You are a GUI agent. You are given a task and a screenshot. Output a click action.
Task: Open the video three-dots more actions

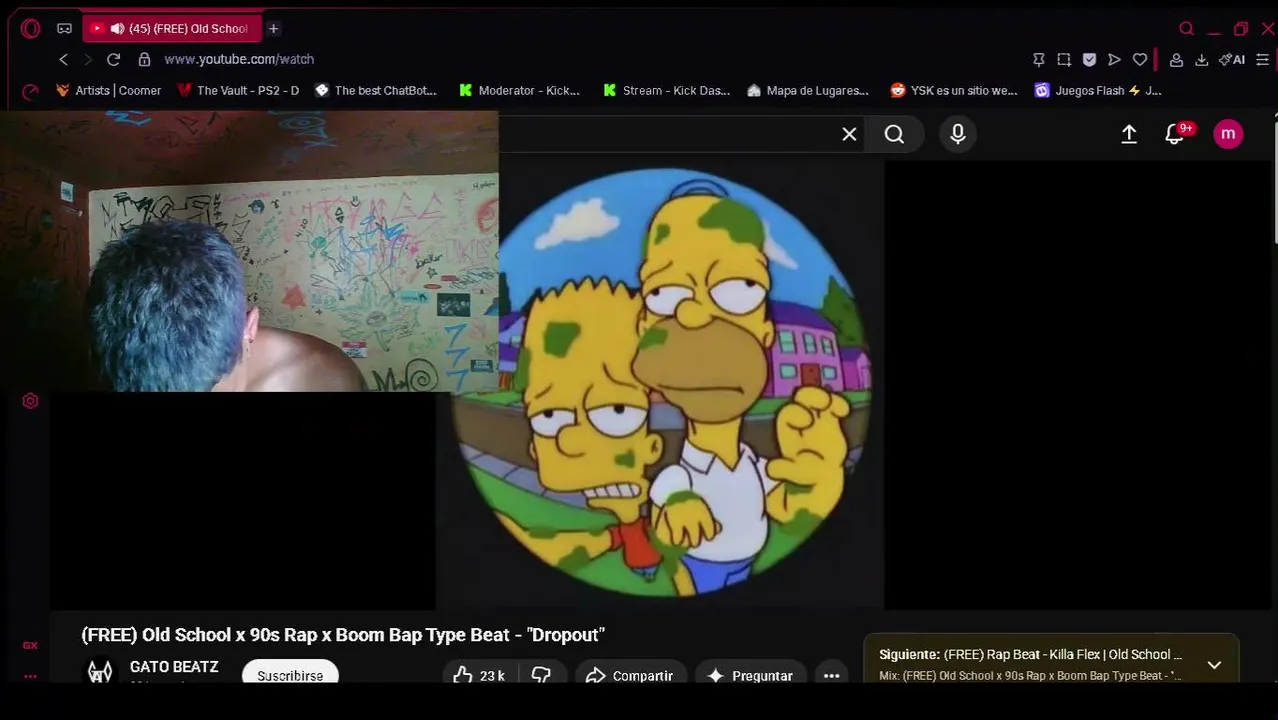[831, 675]
